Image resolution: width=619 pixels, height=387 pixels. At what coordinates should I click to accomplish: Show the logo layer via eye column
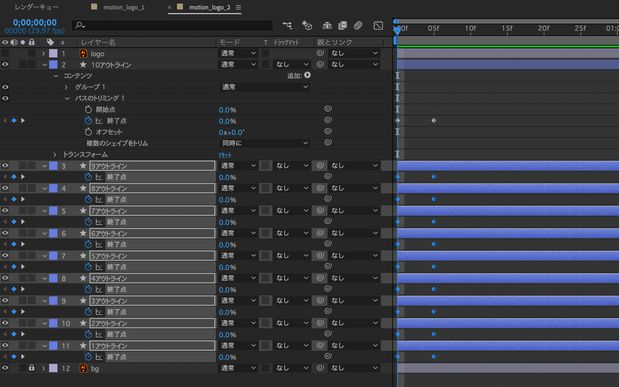click(5, 53)
